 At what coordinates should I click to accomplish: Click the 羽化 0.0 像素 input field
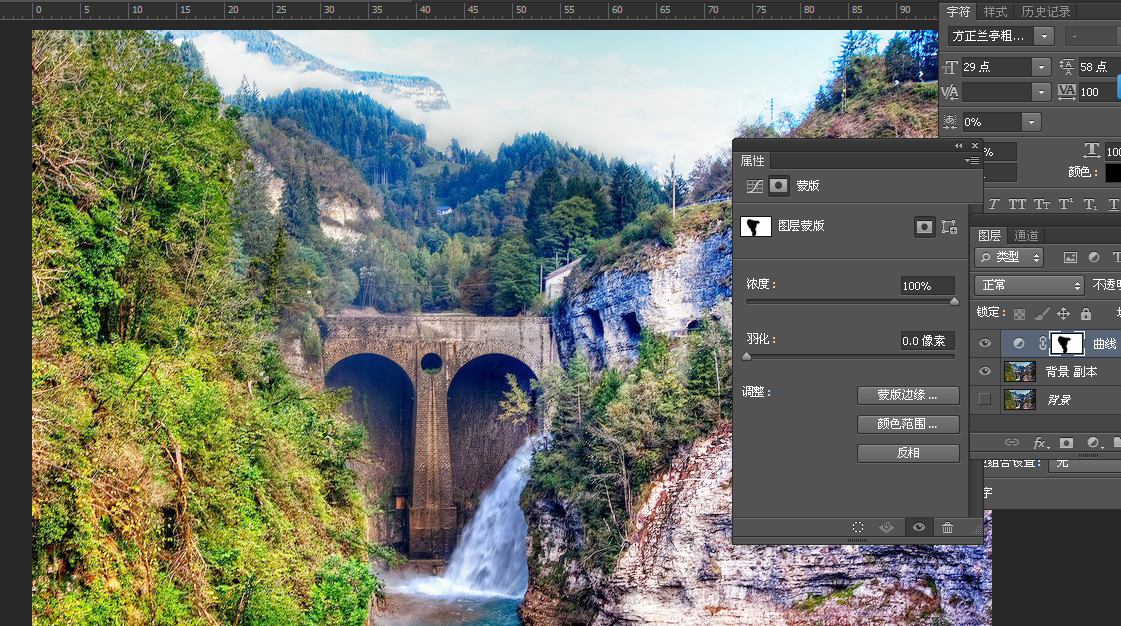tap(927, 341)
